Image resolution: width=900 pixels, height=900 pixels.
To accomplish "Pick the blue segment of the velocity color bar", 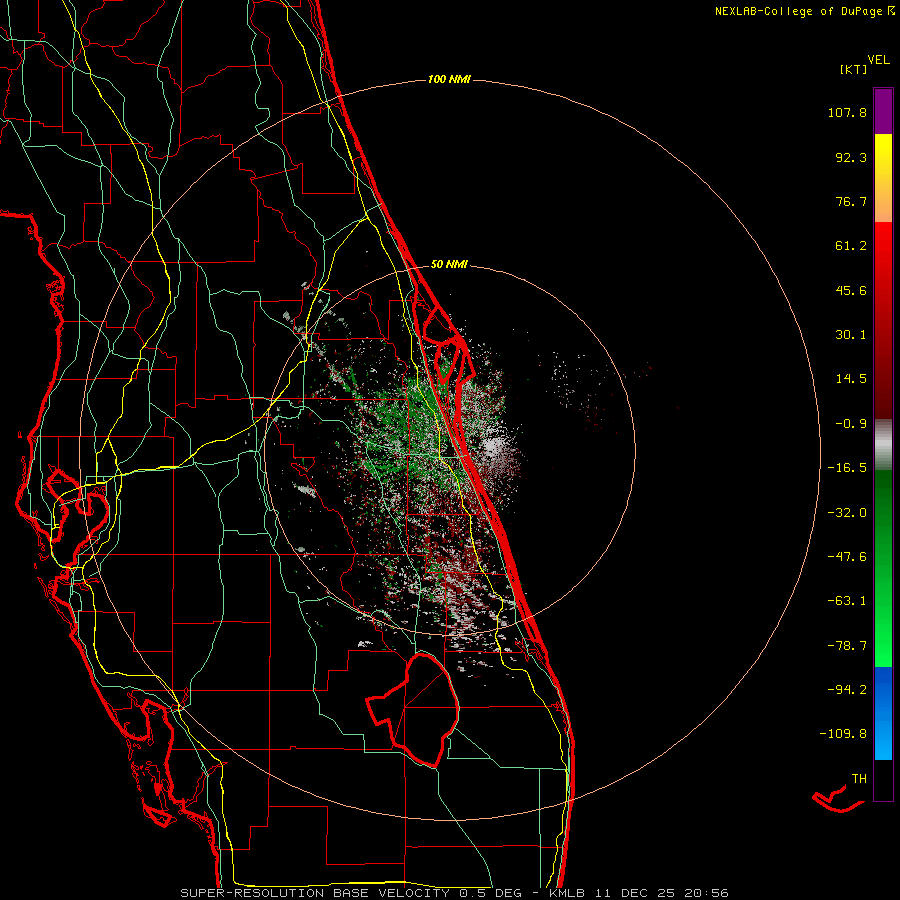I will click(883, 713).
